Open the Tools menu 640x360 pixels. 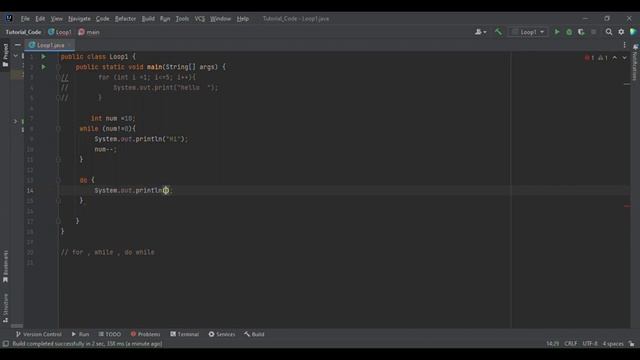(x=182, y=19)
